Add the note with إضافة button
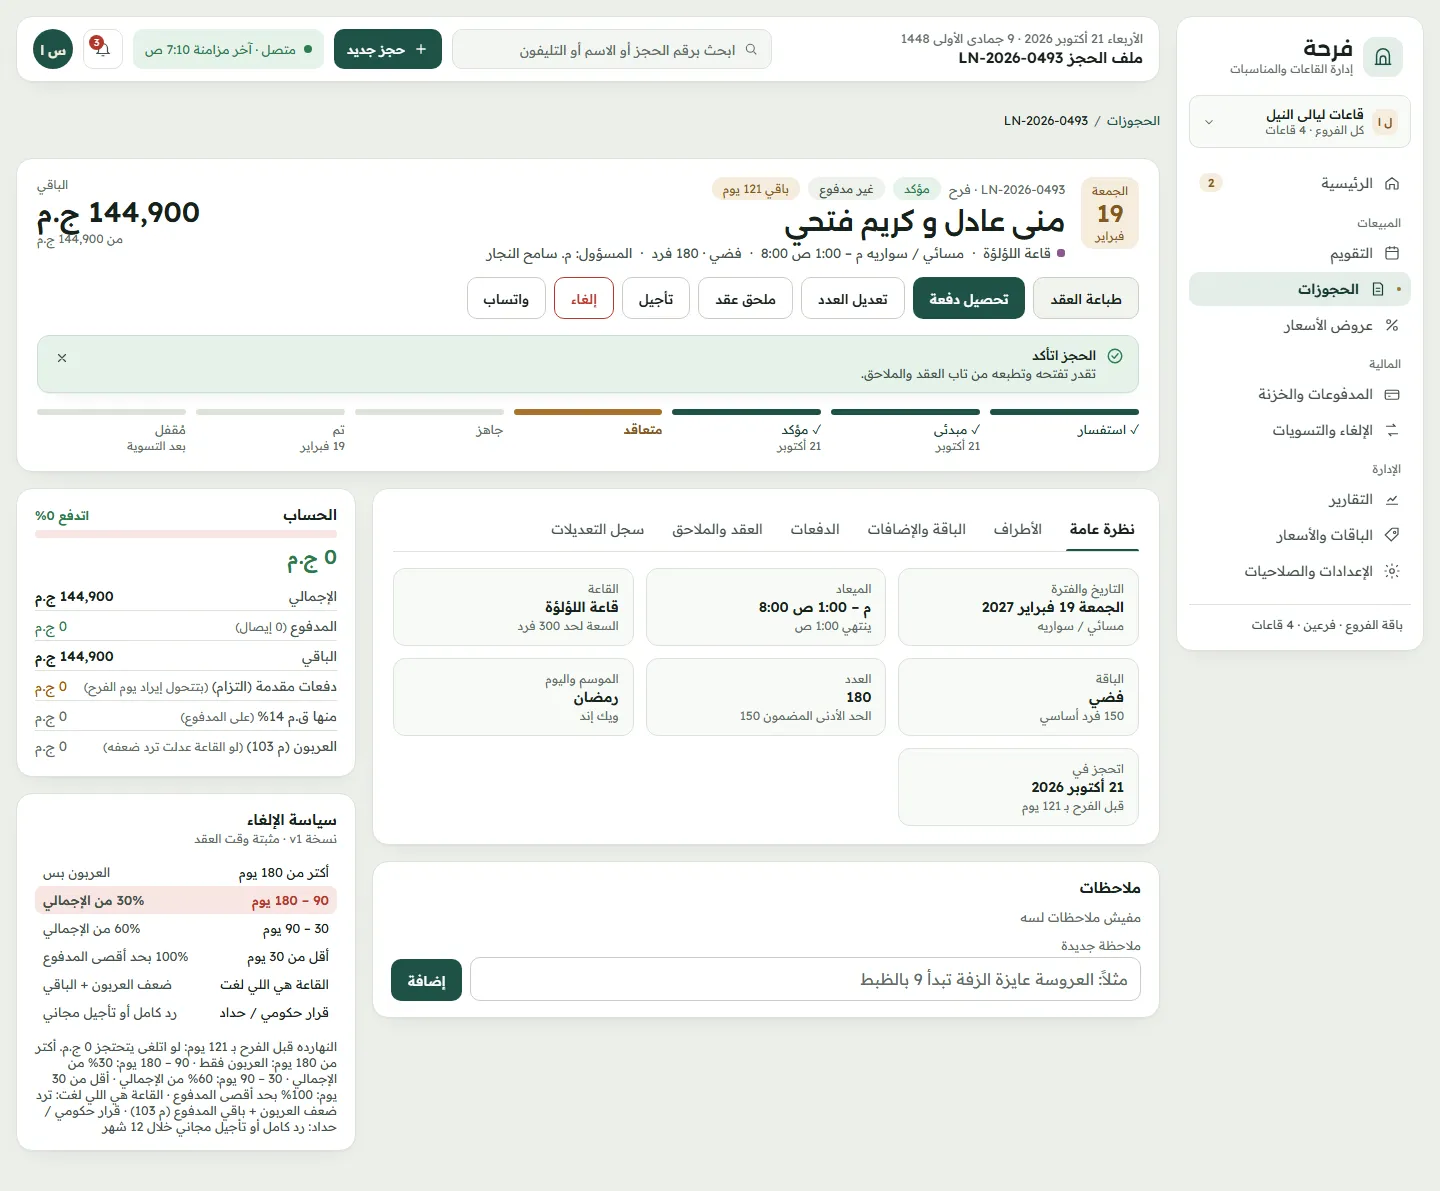The height and width of the screenshot is (1191, 1440). [426, 980]
